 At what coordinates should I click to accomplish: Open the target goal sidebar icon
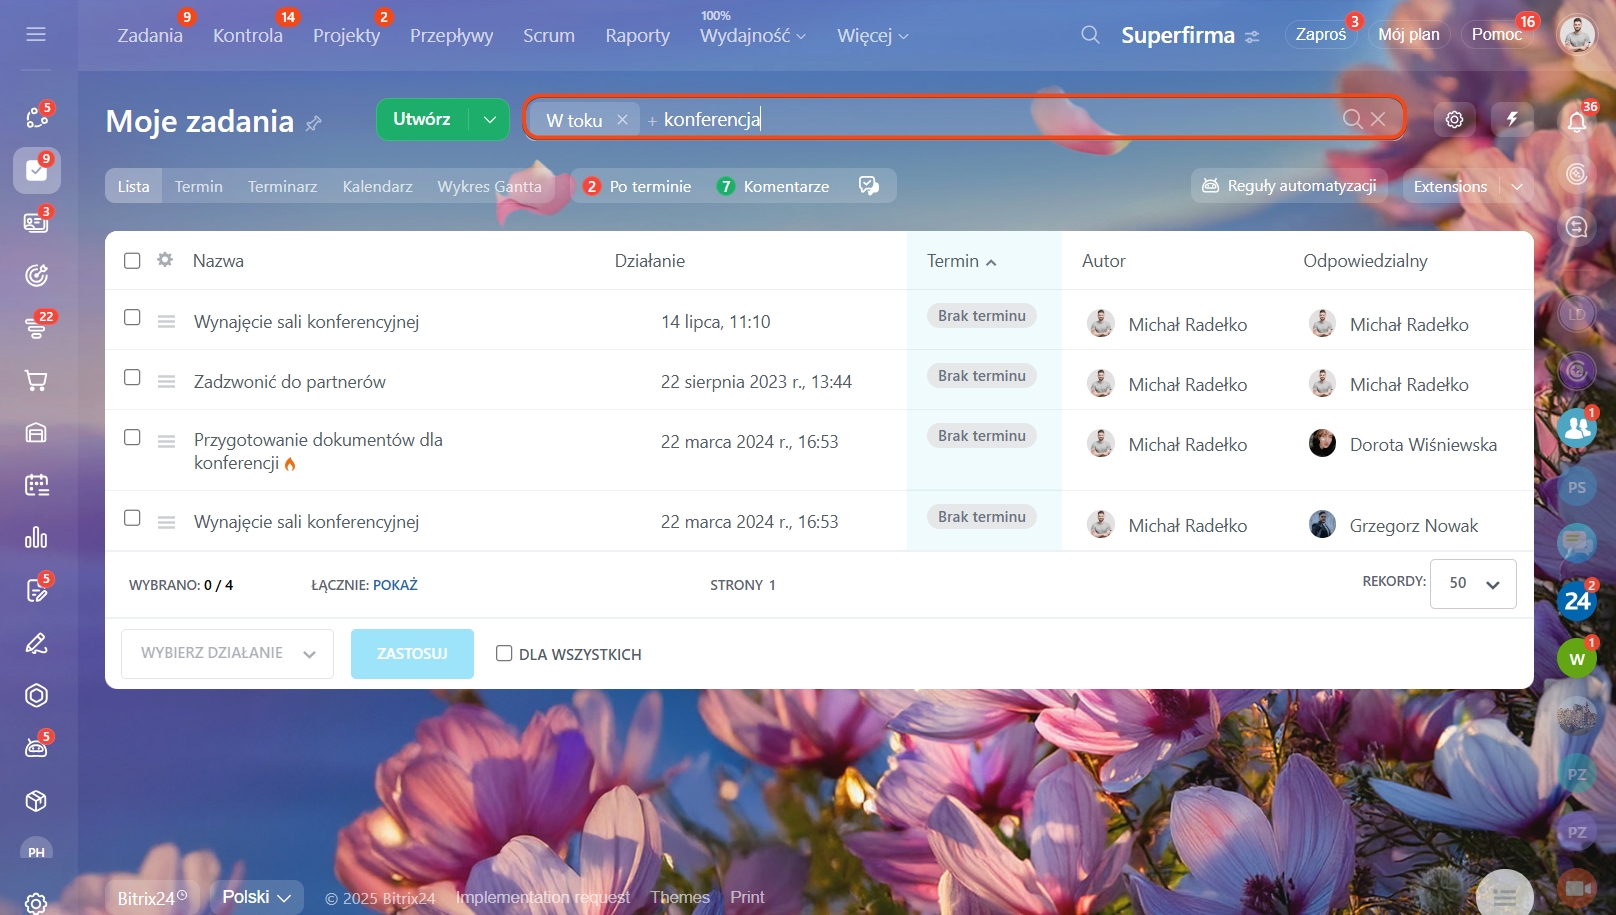[x=36, y=275]
